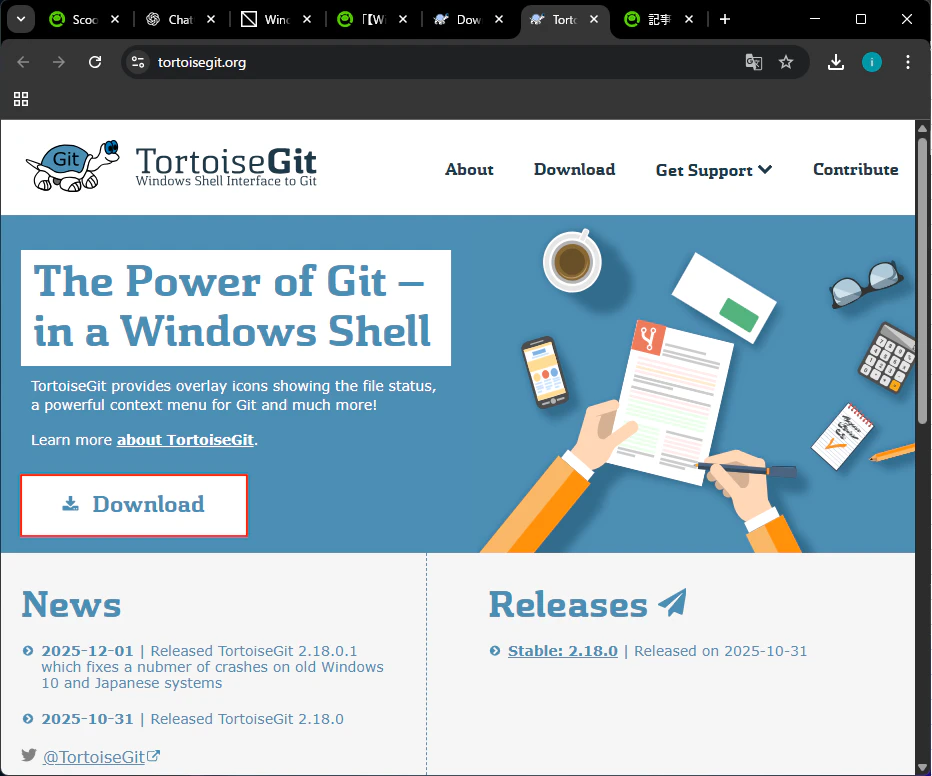Close the Dow tab
Image resolution: width=932 pixels, height=776 pixels.
point(499,20)
